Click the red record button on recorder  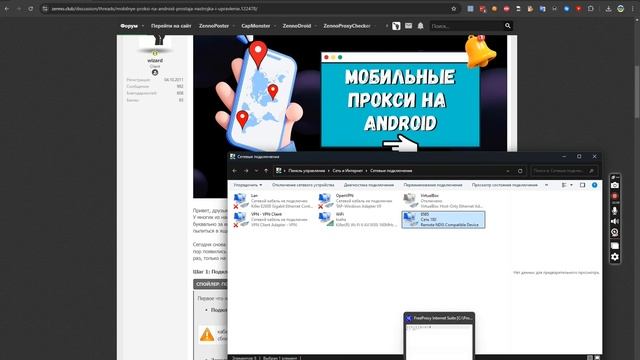[615, 196]
